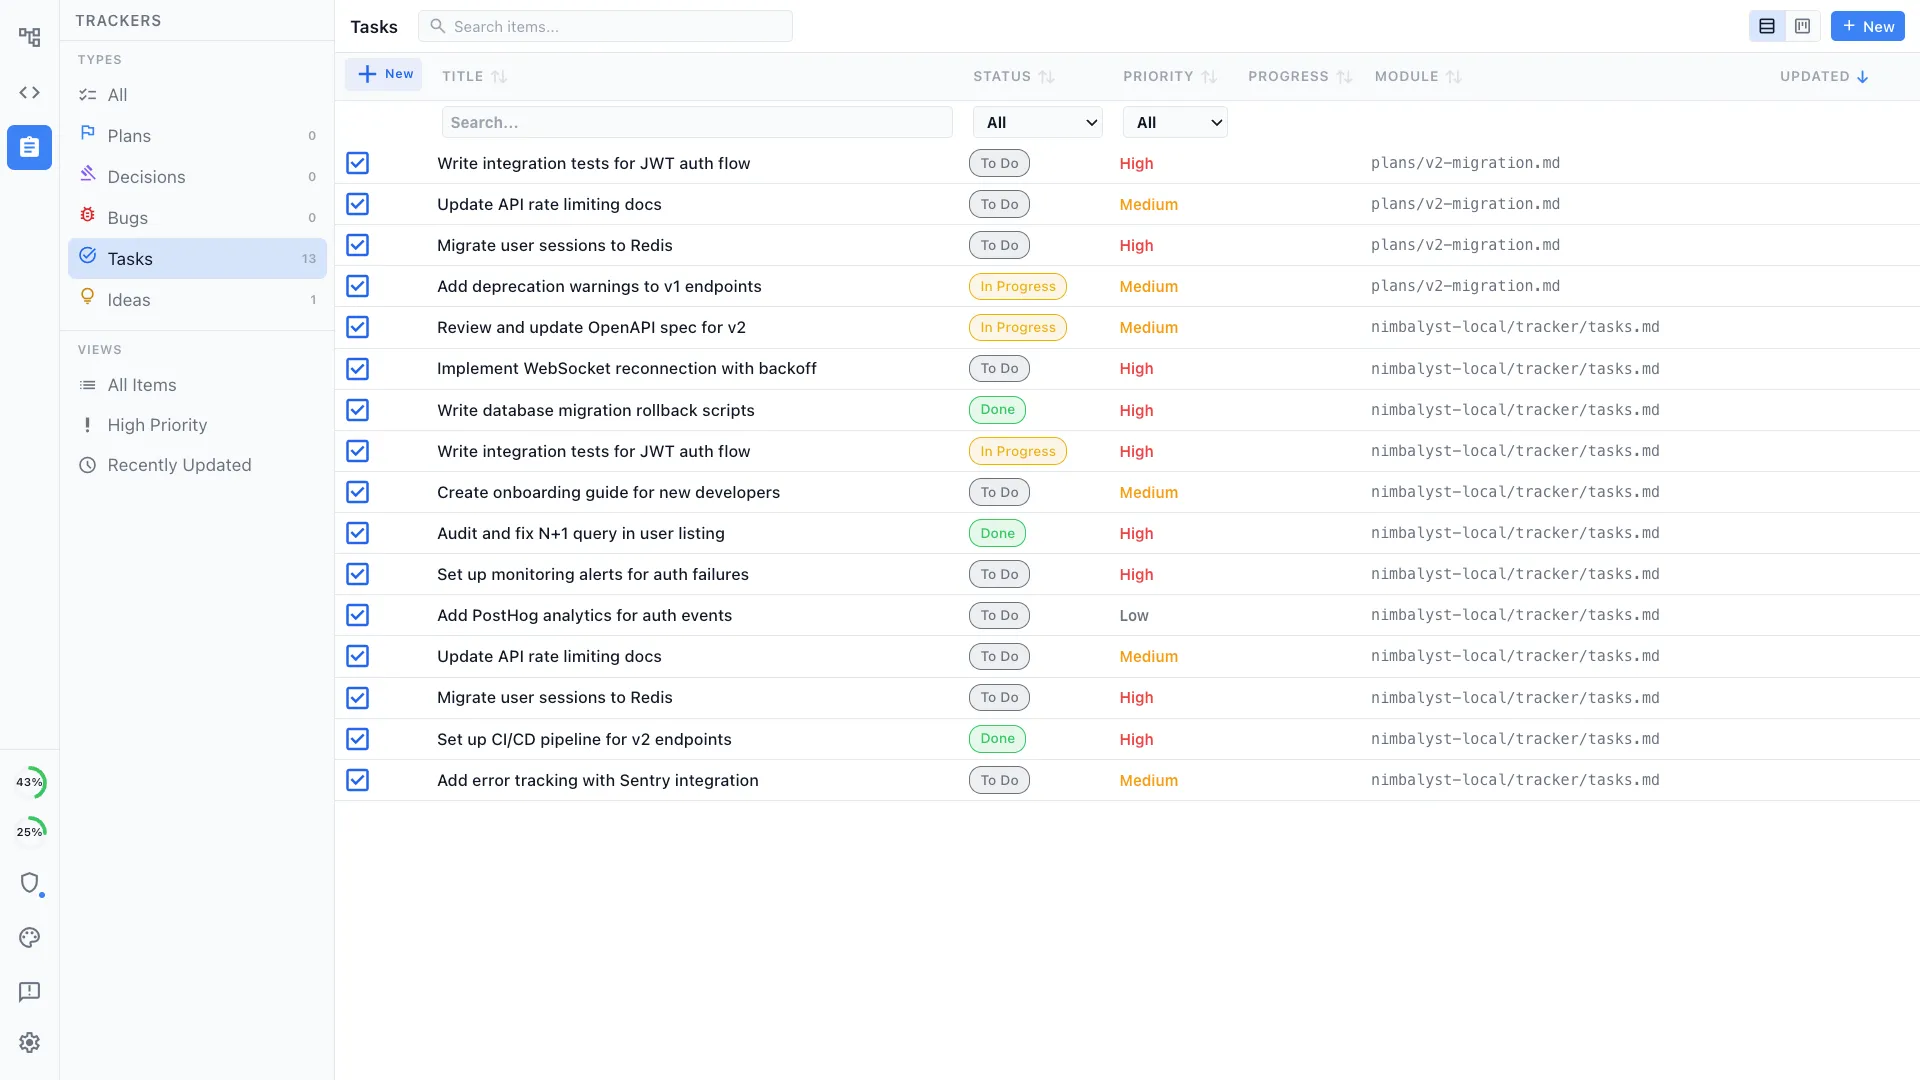This screenshot has height=1080, width=1920.
Task: Click the blue New button
Action: 1867,26
